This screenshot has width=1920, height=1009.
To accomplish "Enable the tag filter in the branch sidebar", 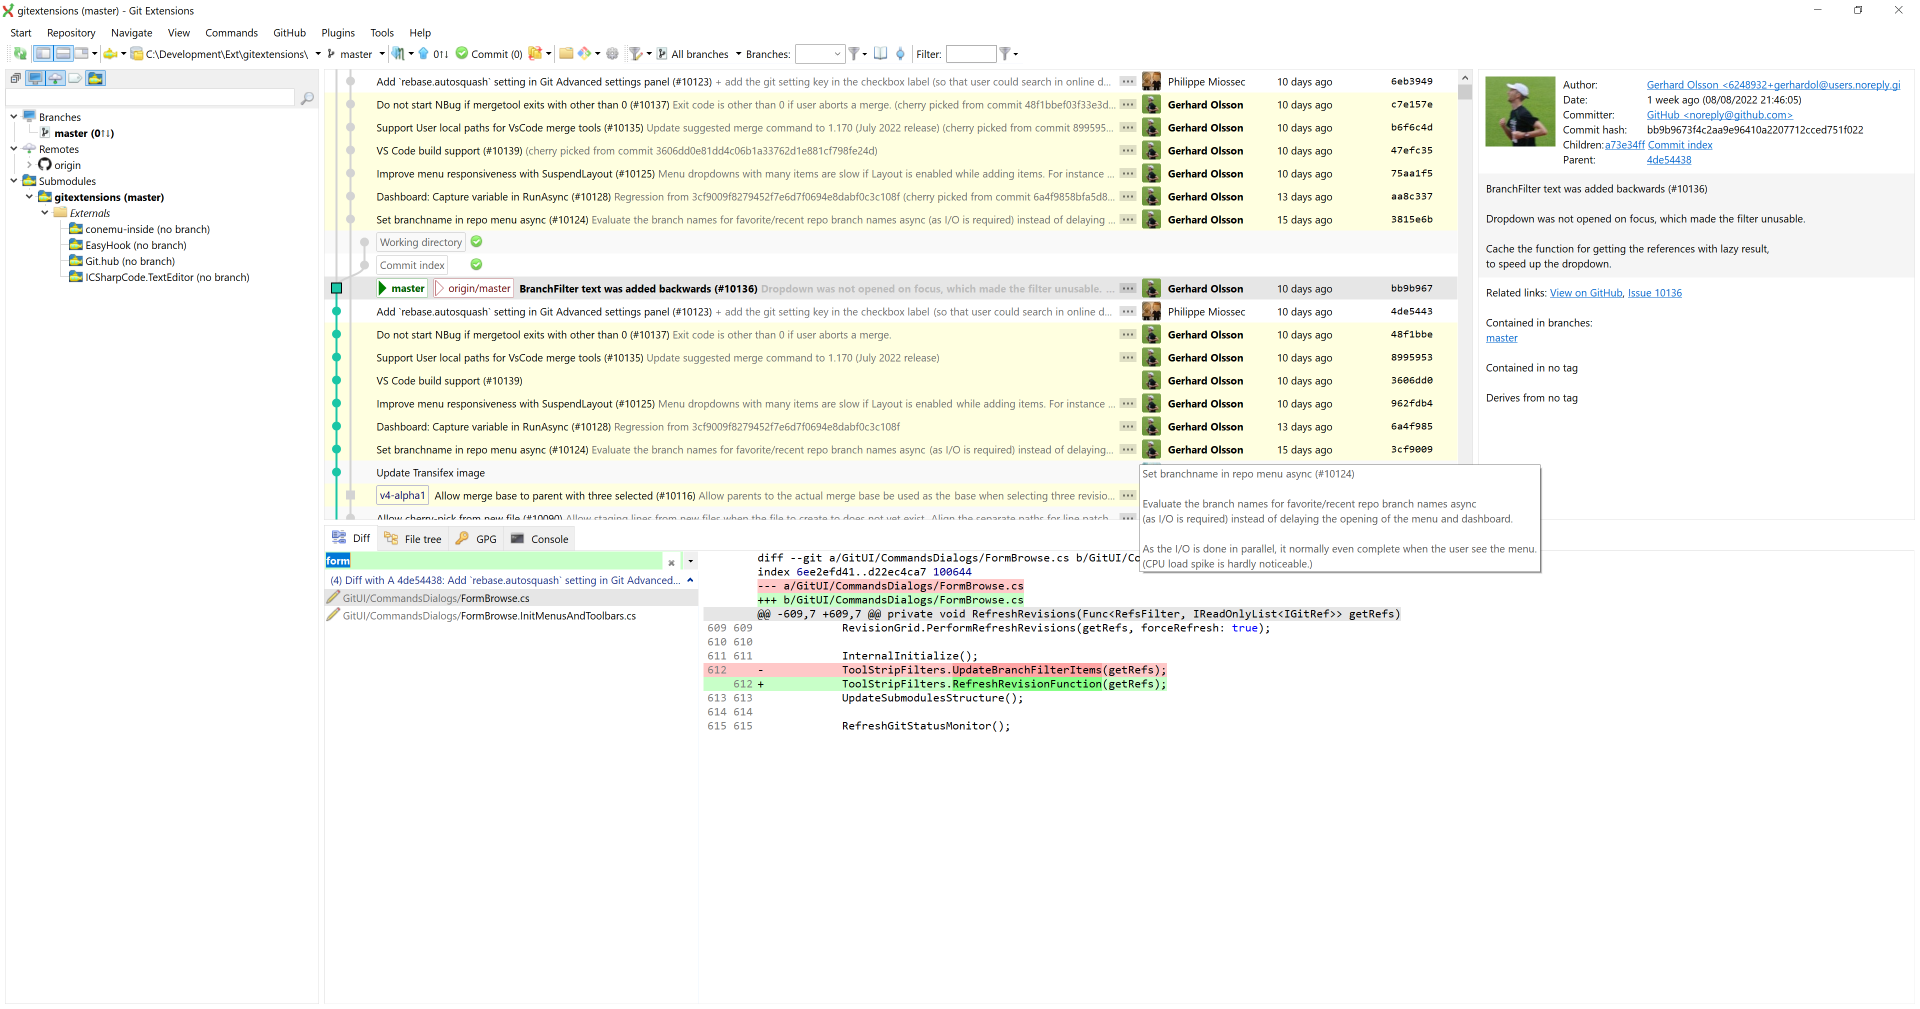I will point(75,78).
